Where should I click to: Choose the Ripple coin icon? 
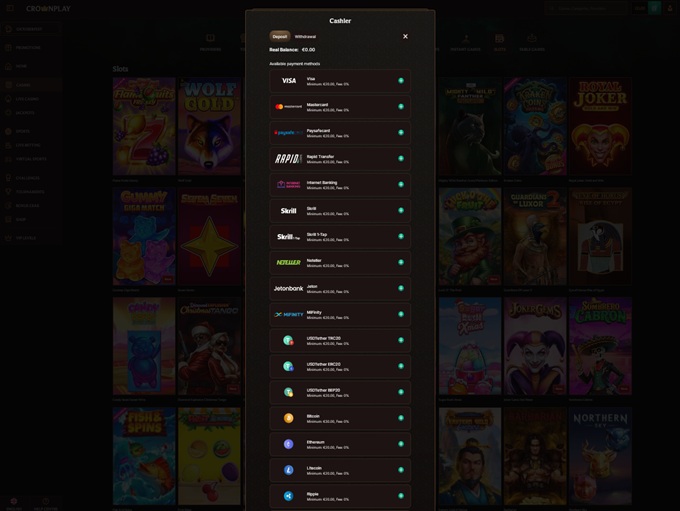click(x=288, y=496)
